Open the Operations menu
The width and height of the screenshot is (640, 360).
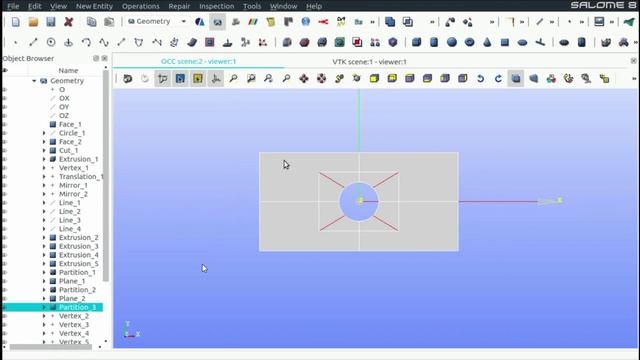pos(140,6)
